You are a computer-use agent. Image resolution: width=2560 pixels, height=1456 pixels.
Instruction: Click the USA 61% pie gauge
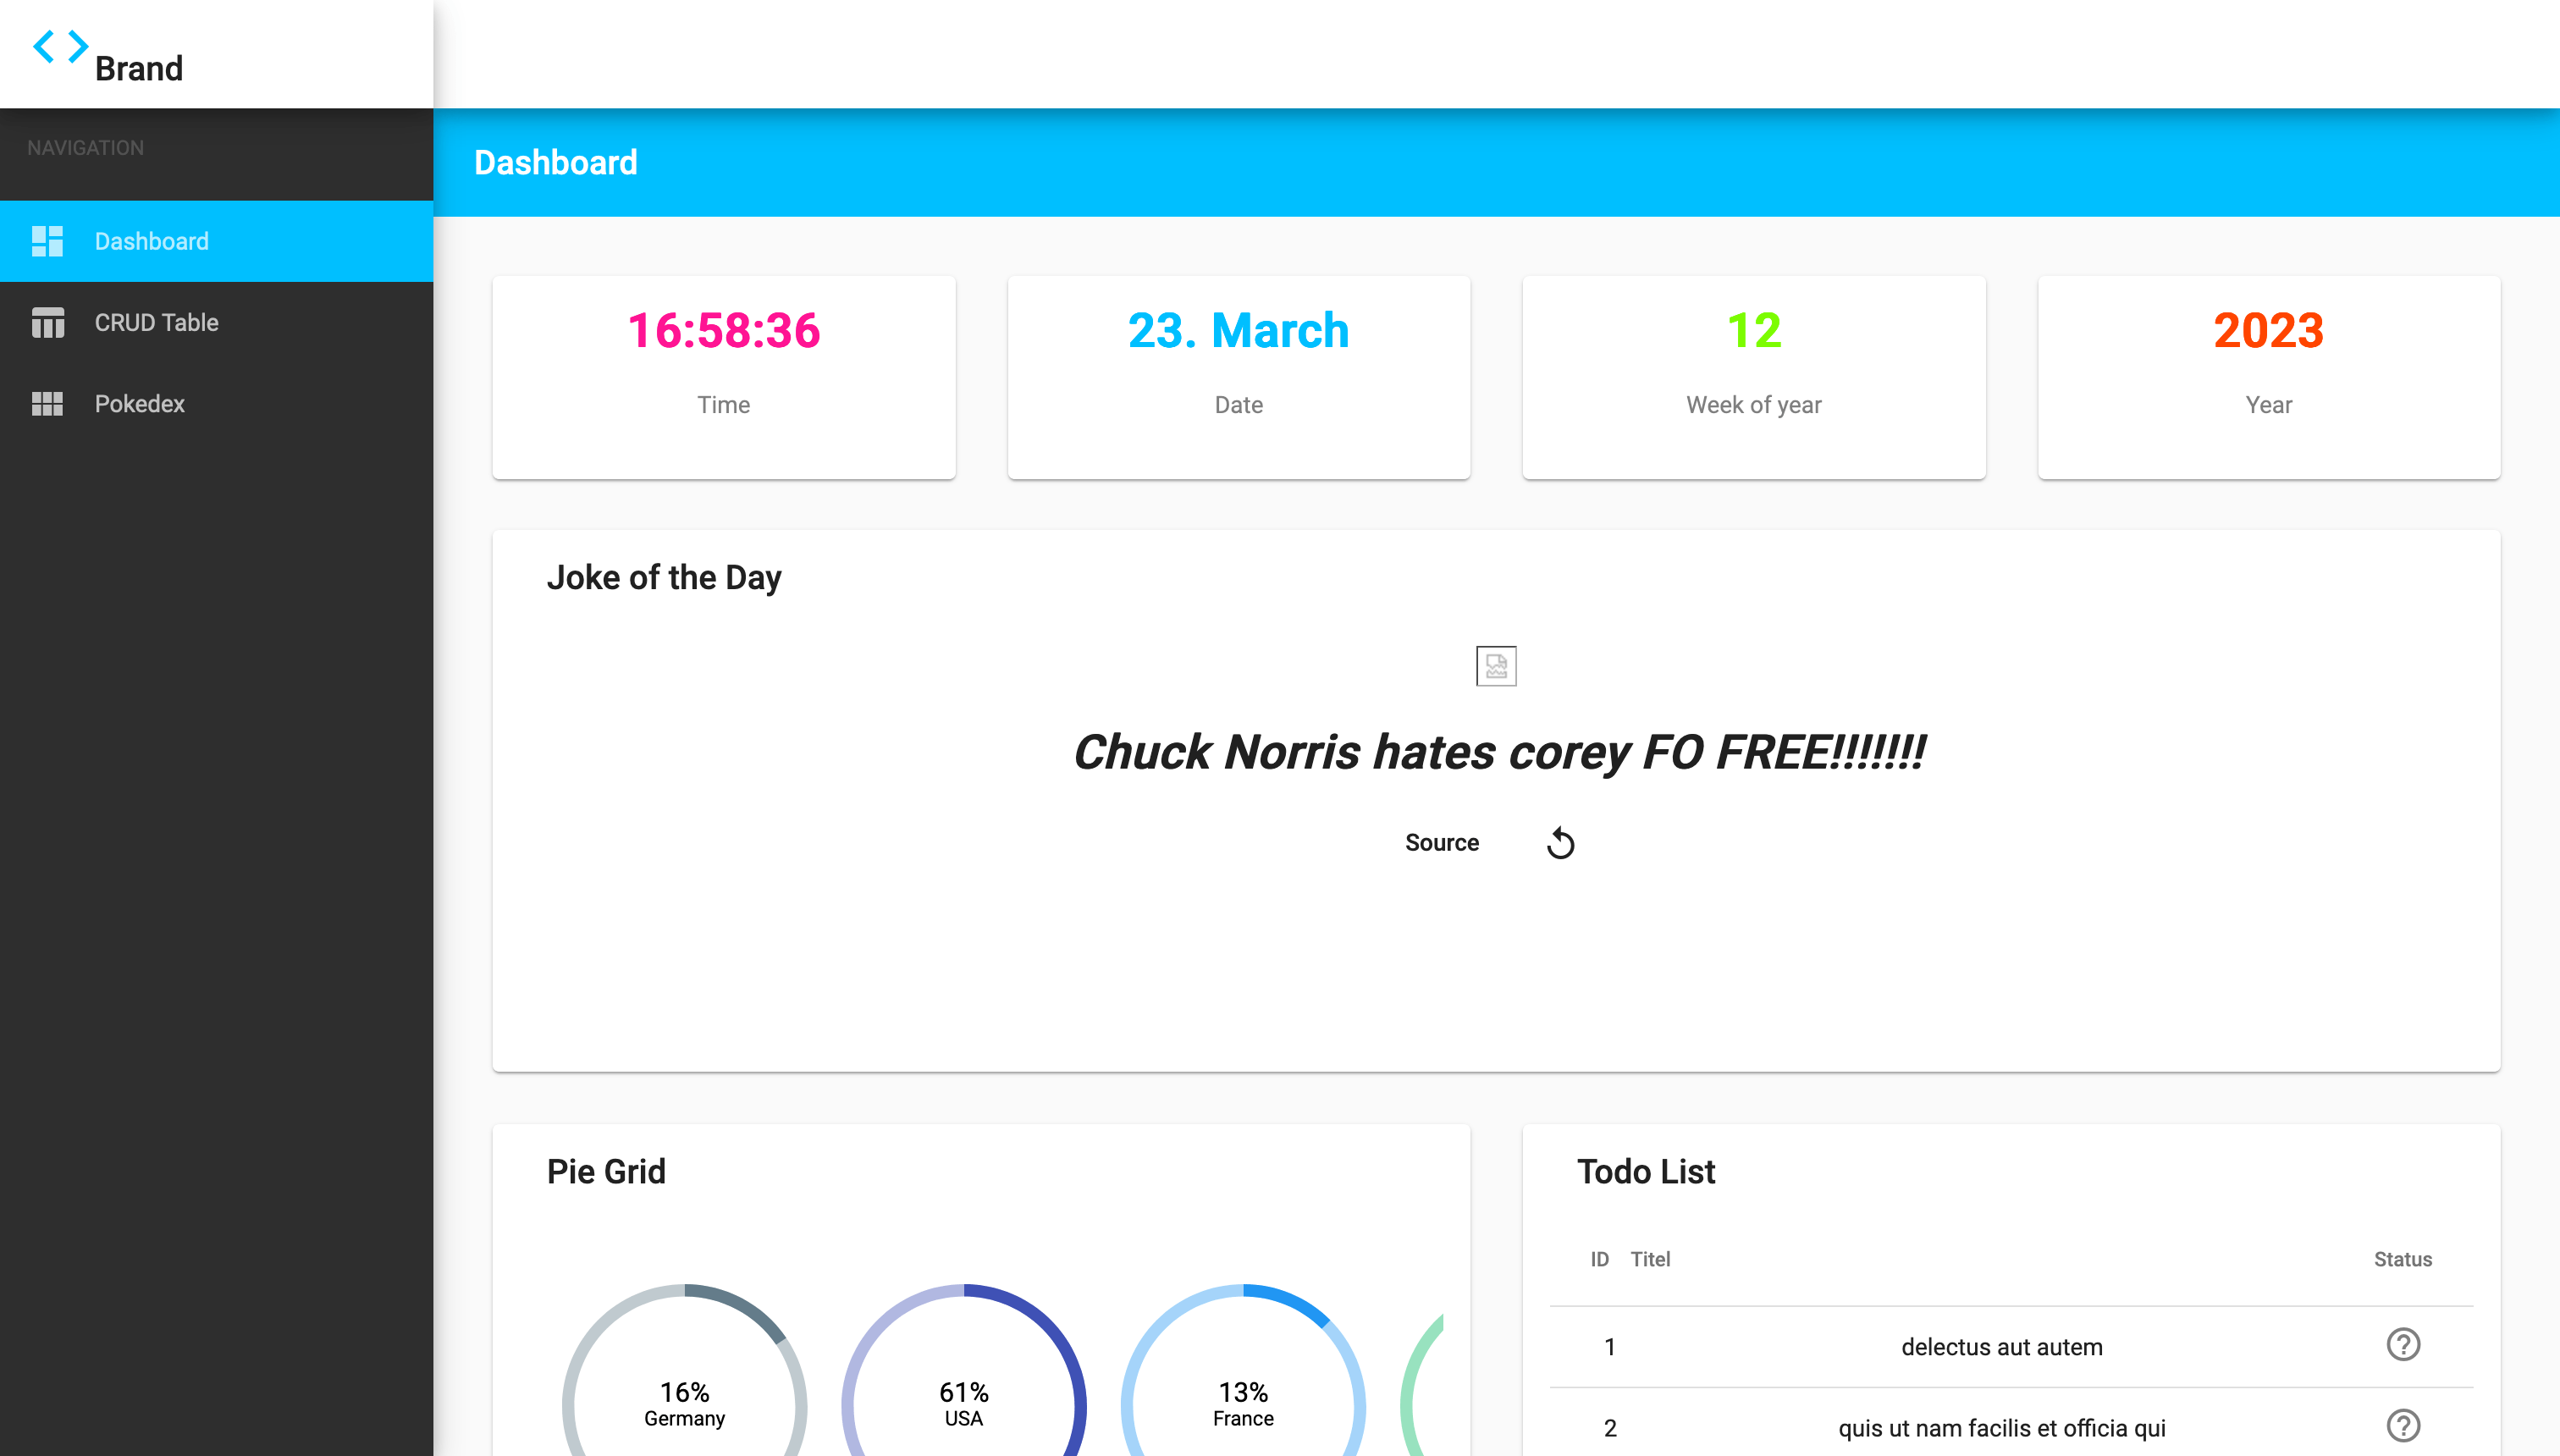pos(963,1402)
